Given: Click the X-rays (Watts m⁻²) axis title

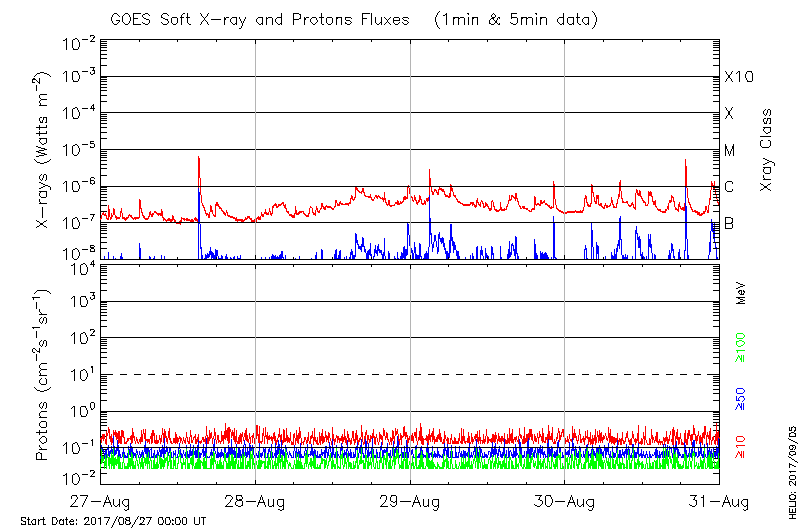Looking at the screenshot, I should coord(44,150).
